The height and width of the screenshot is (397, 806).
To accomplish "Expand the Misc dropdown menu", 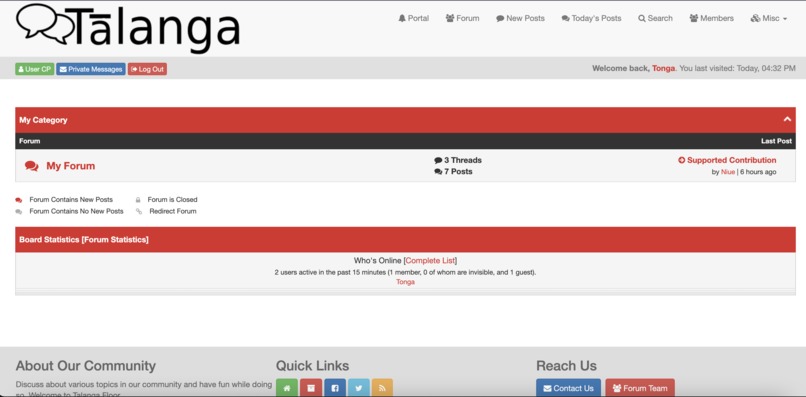I will click(x=768, y=18).
